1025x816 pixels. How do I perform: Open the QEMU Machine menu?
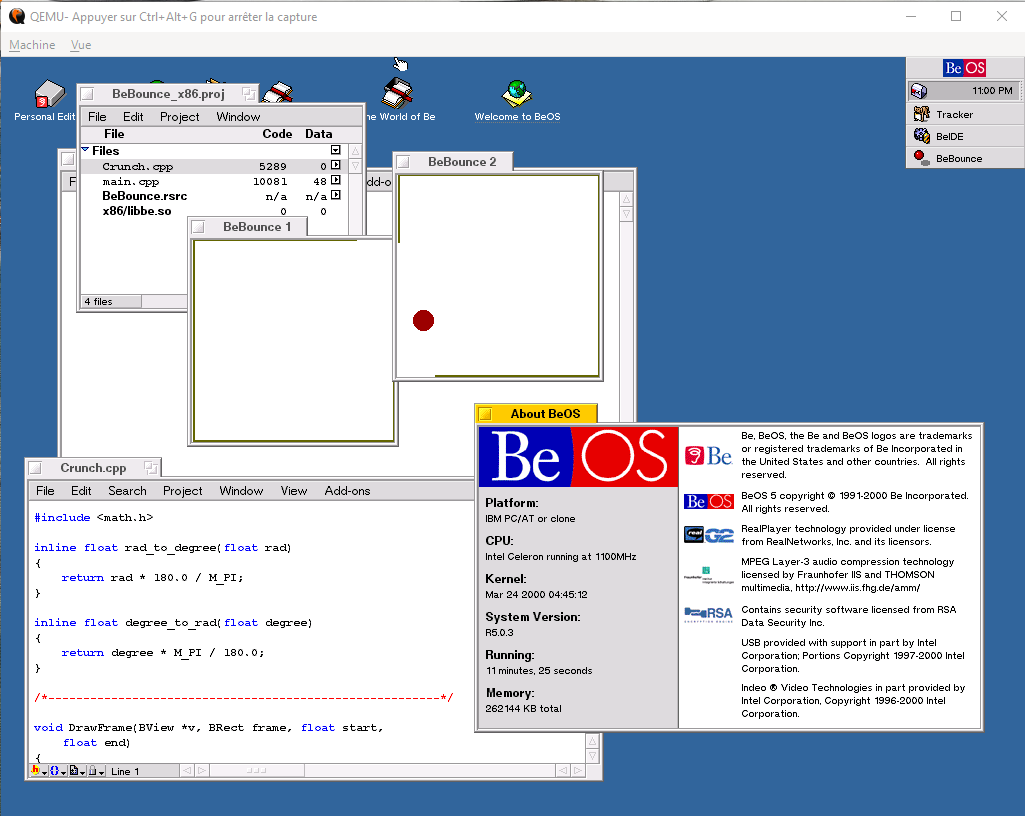[x=32, y=44]
